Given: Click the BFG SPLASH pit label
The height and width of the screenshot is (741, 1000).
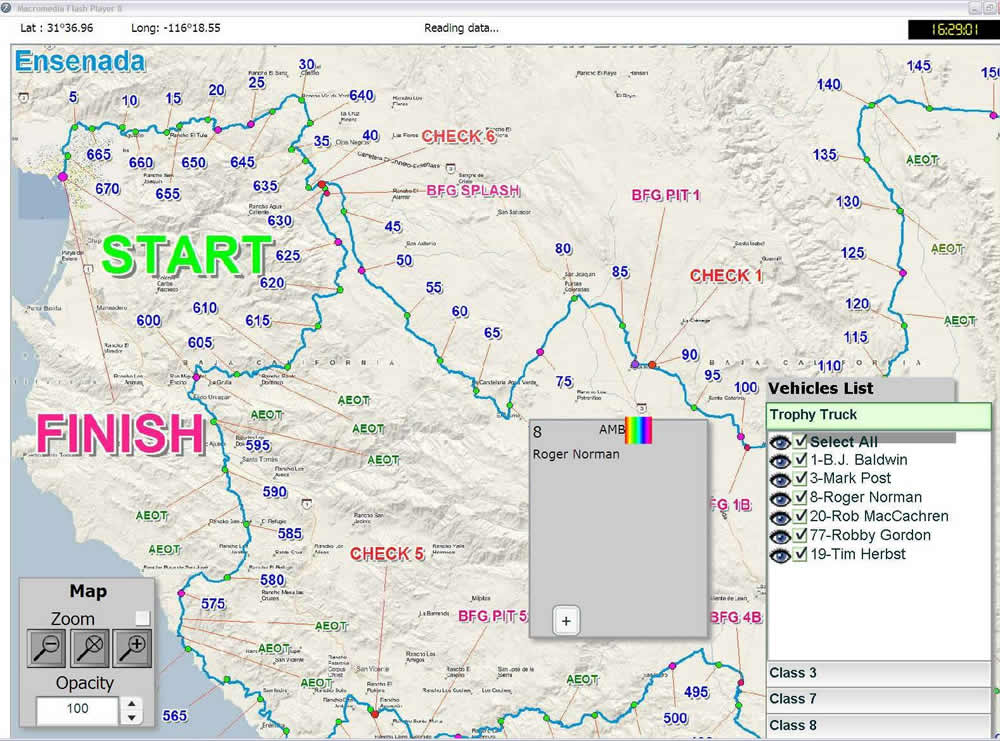Looking at the screenshot, I should (x=473, y=191).
